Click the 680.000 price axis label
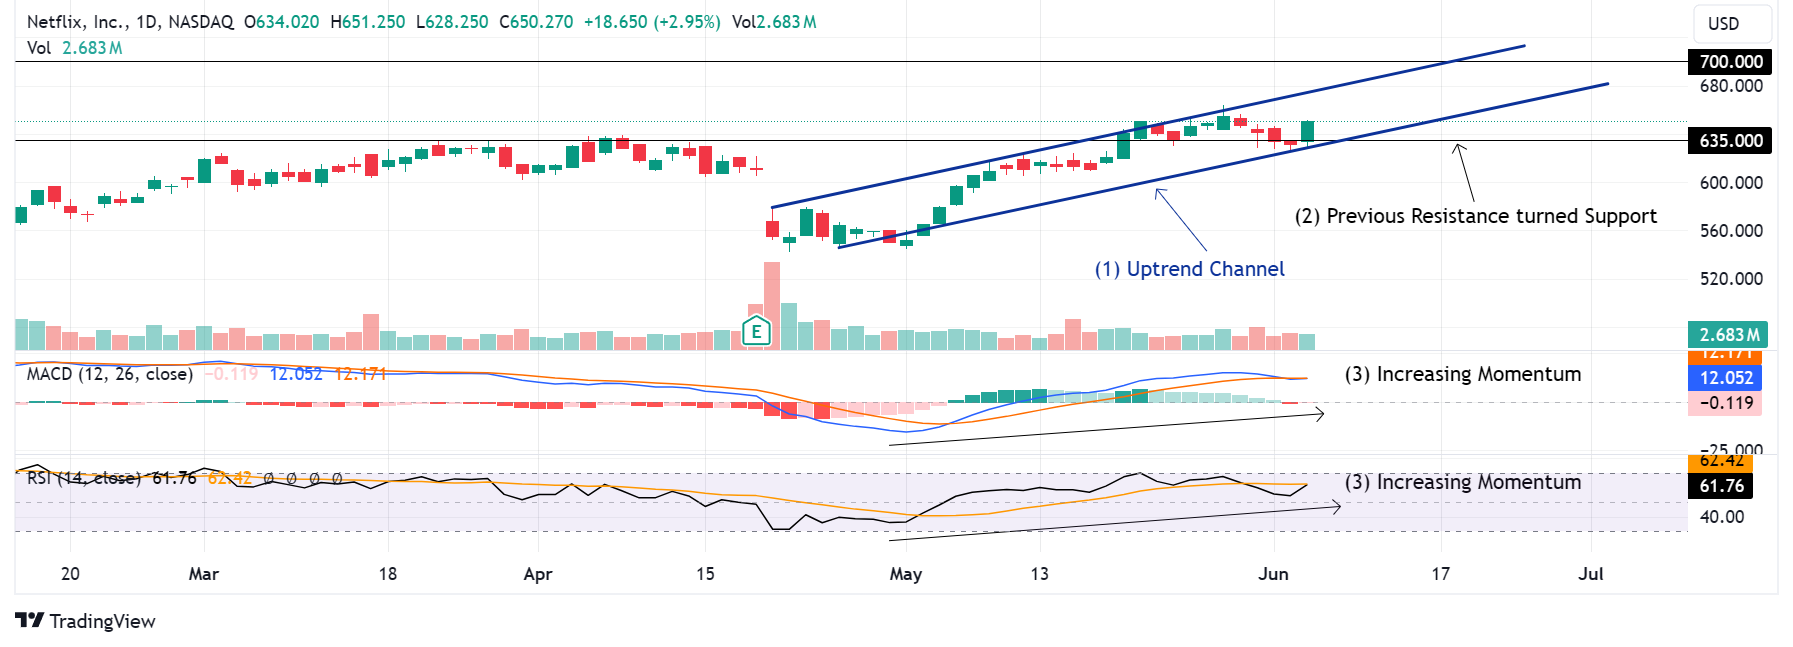This screenshot has height=647, width=1793. pos(1731,86)
